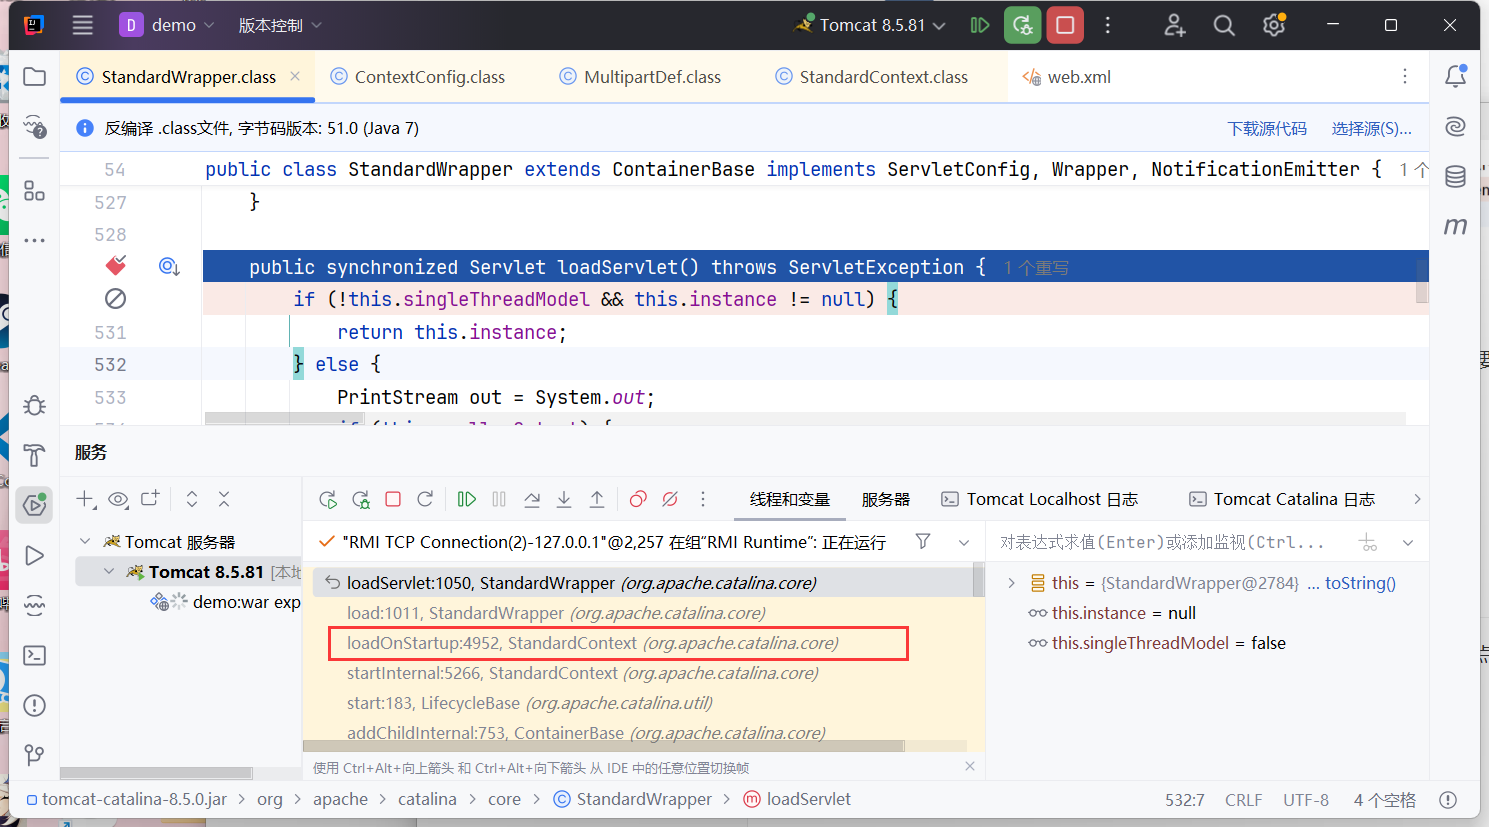Open the Debug tool window bug icon

tap(34, 405)
